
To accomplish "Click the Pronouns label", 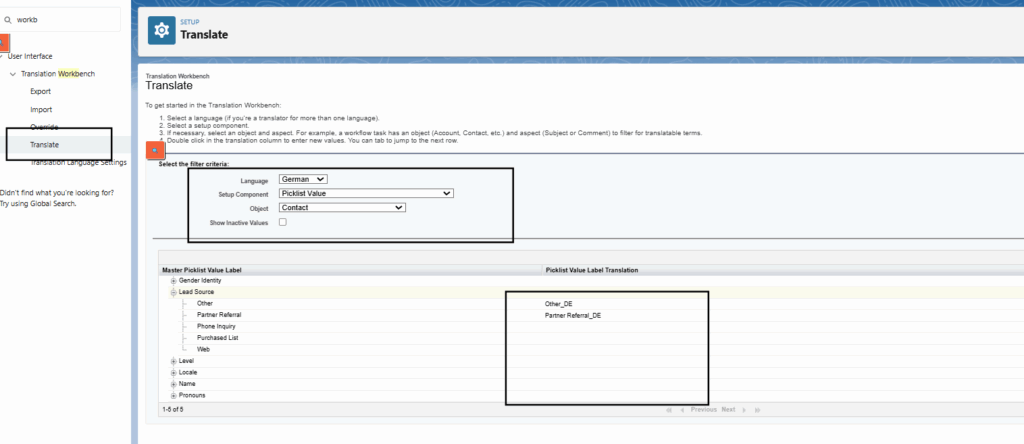I will tap(192, 396).
